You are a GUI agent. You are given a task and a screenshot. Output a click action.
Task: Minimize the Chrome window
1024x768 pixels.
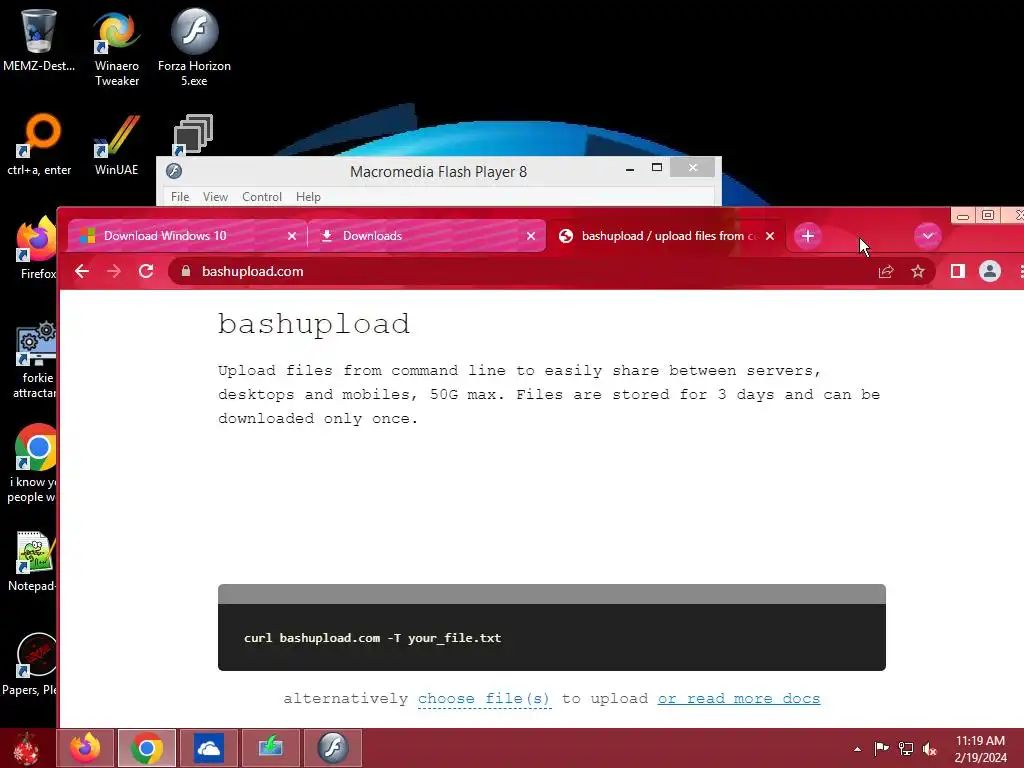[x=963, y=216]
